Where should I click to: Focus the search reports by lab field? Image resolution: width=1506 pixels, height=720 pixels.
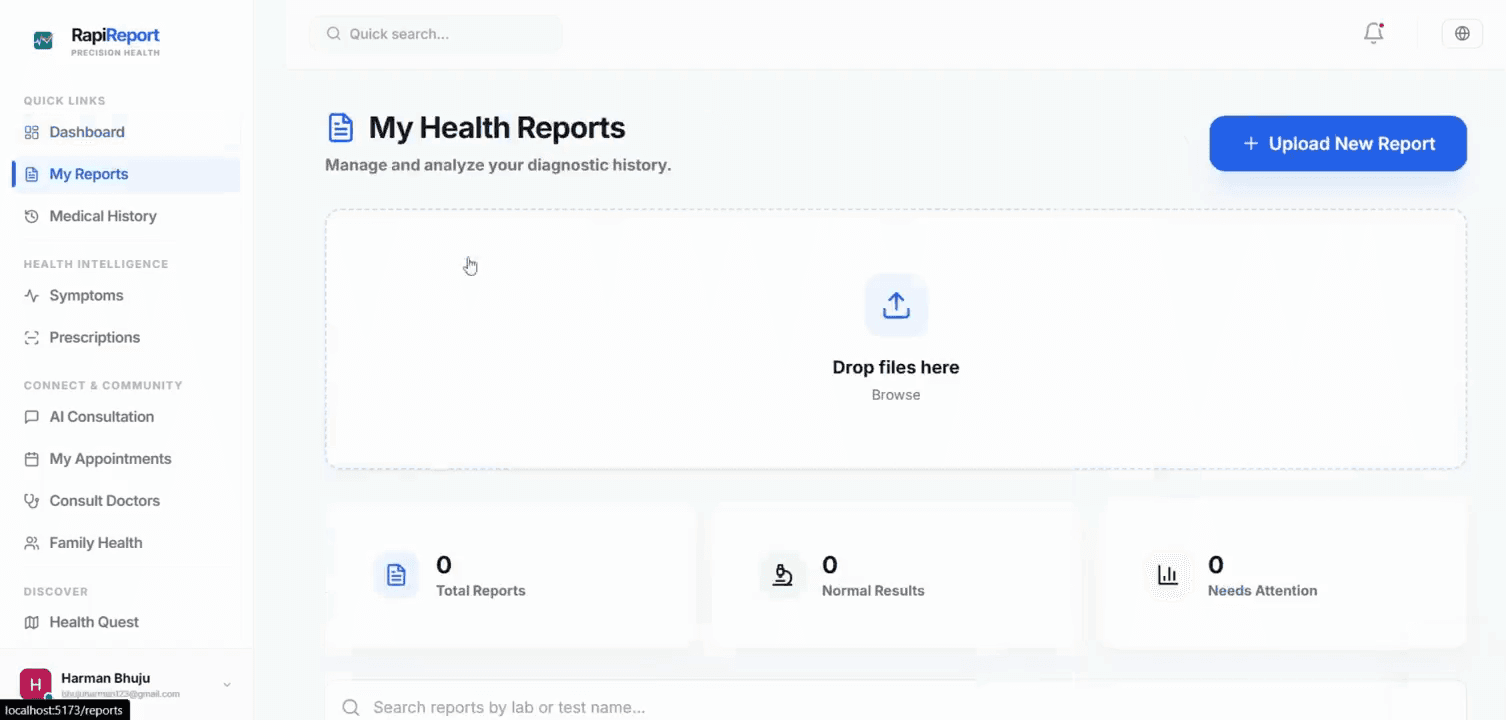896,707
